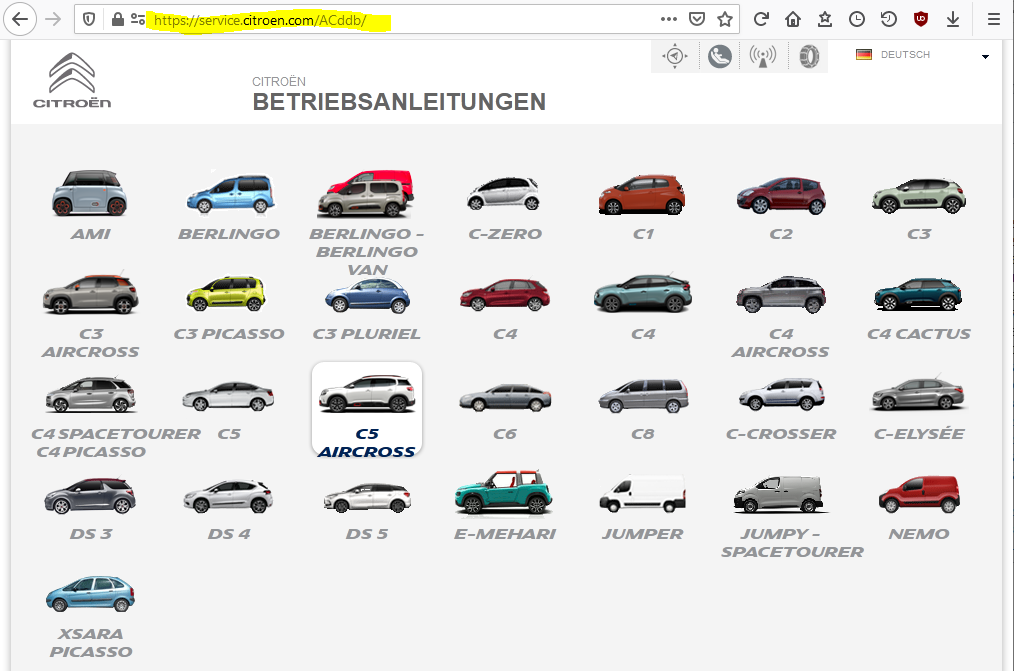
Task: Go to the browser home page
Action: tap(793, 19)
